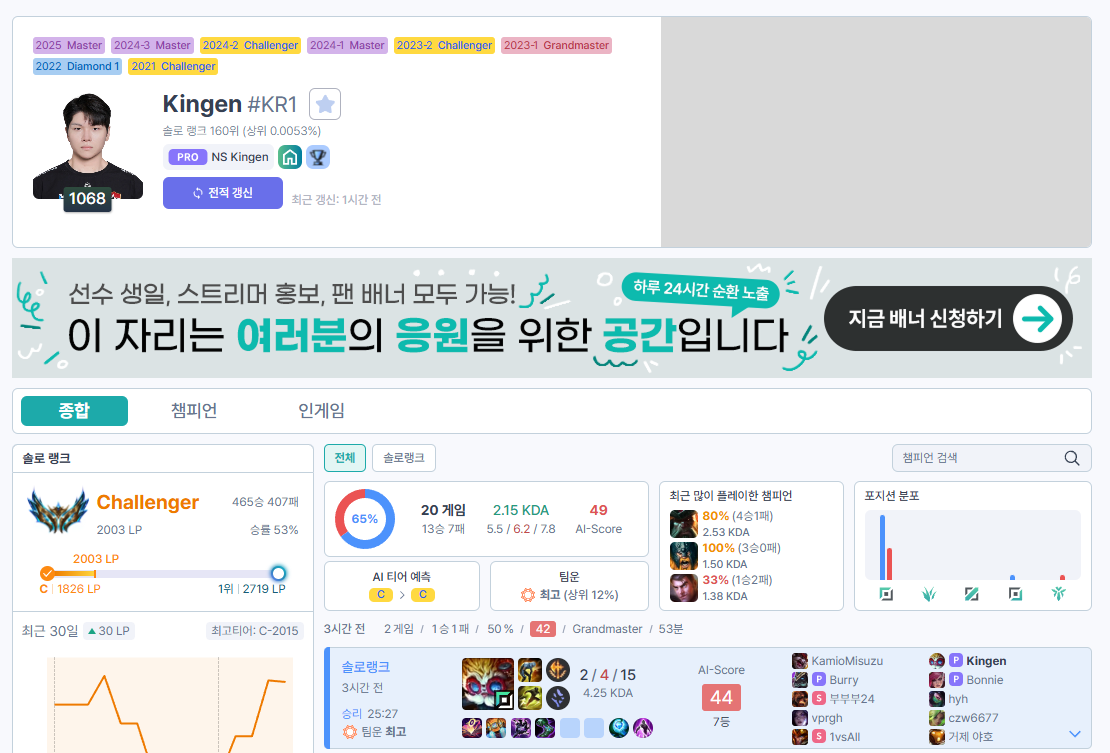
Task: Select the top lane position icon
Action: (886, 594)
